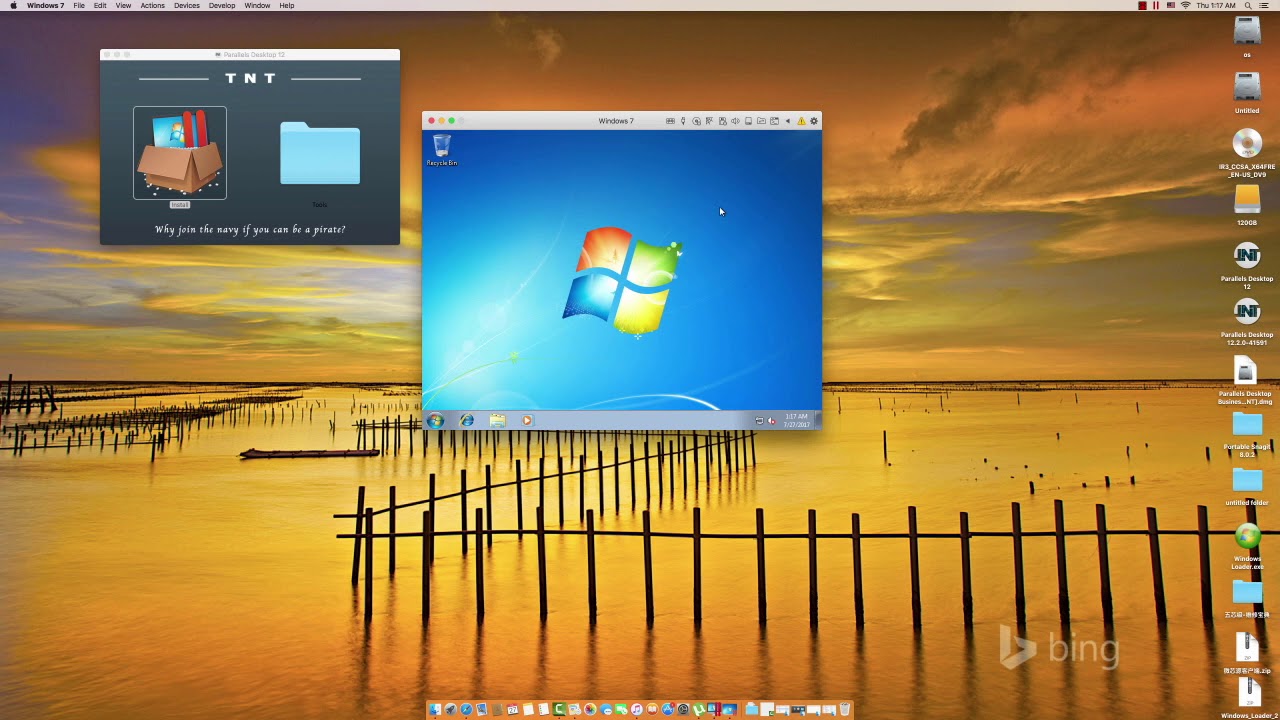Click the clock in Windows 7 taskbar
The height and width of the screenshot is (720, 1280).
click(x=796, y=421)
